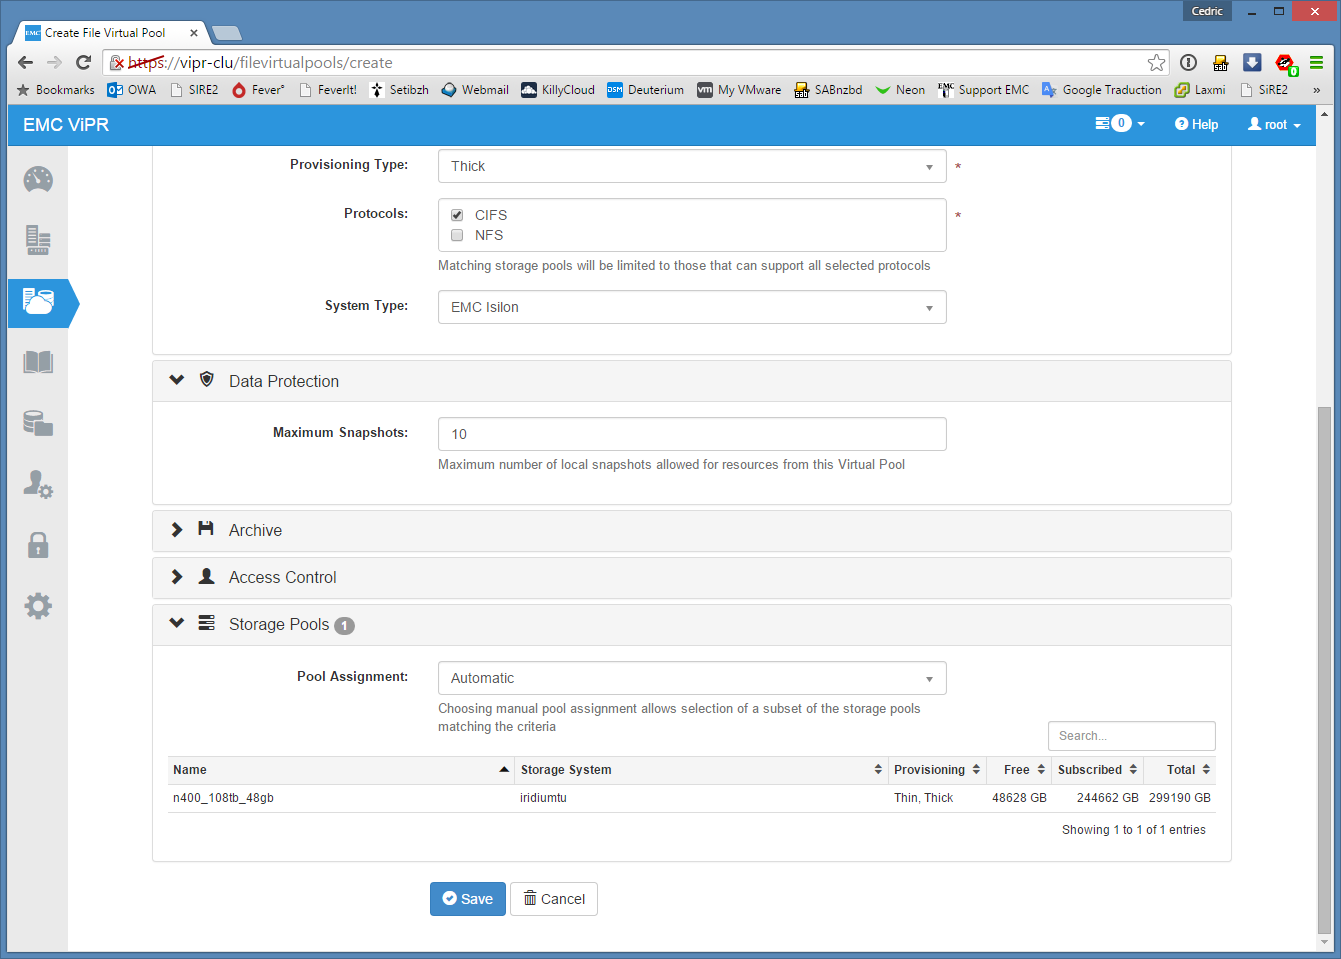
Task: Open the dashboard gauge icon in sidebar
Action: (x=38, y=180)
